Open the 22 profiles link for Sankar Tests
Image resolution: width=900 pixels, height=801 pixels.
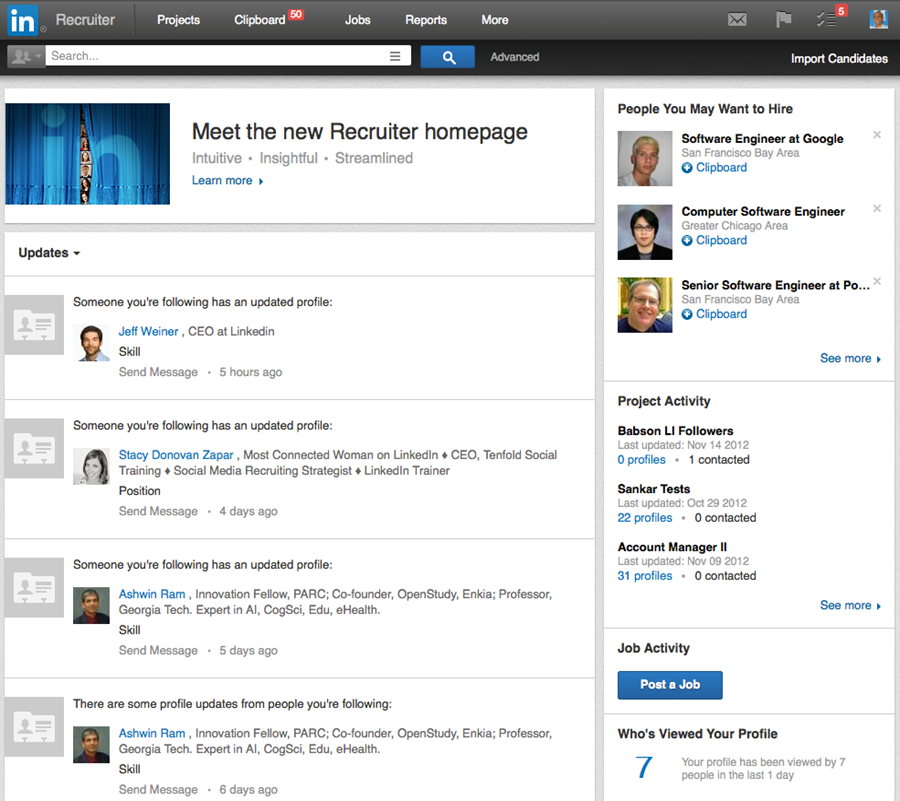point(645,518)
